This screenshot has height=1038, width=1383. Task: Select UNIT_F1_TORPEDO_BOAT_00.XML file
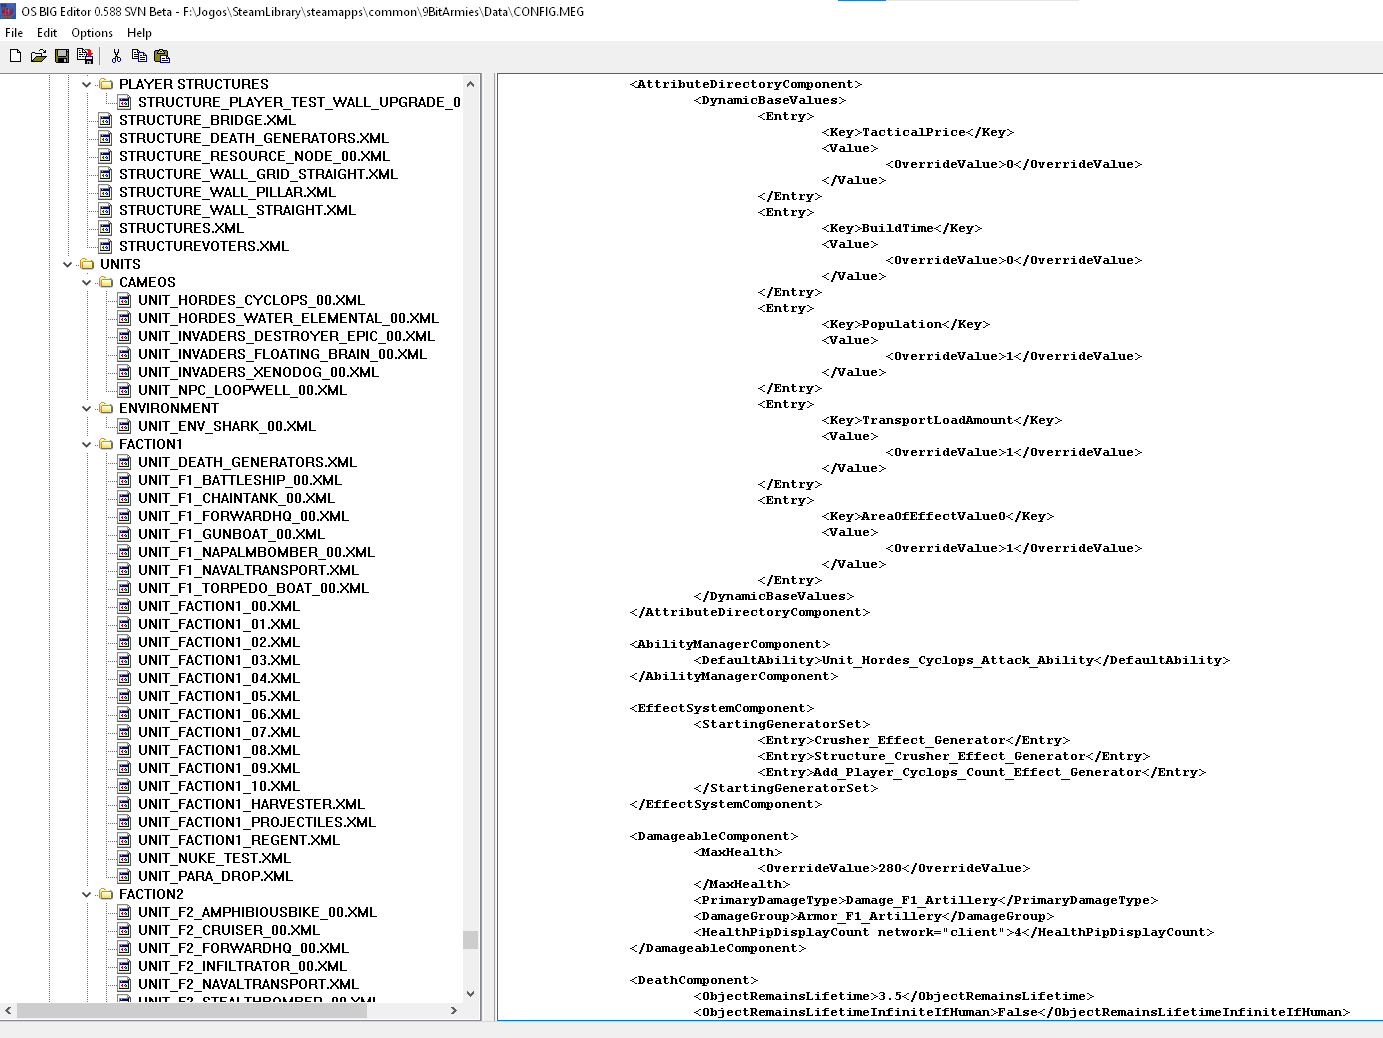(253, 588)
